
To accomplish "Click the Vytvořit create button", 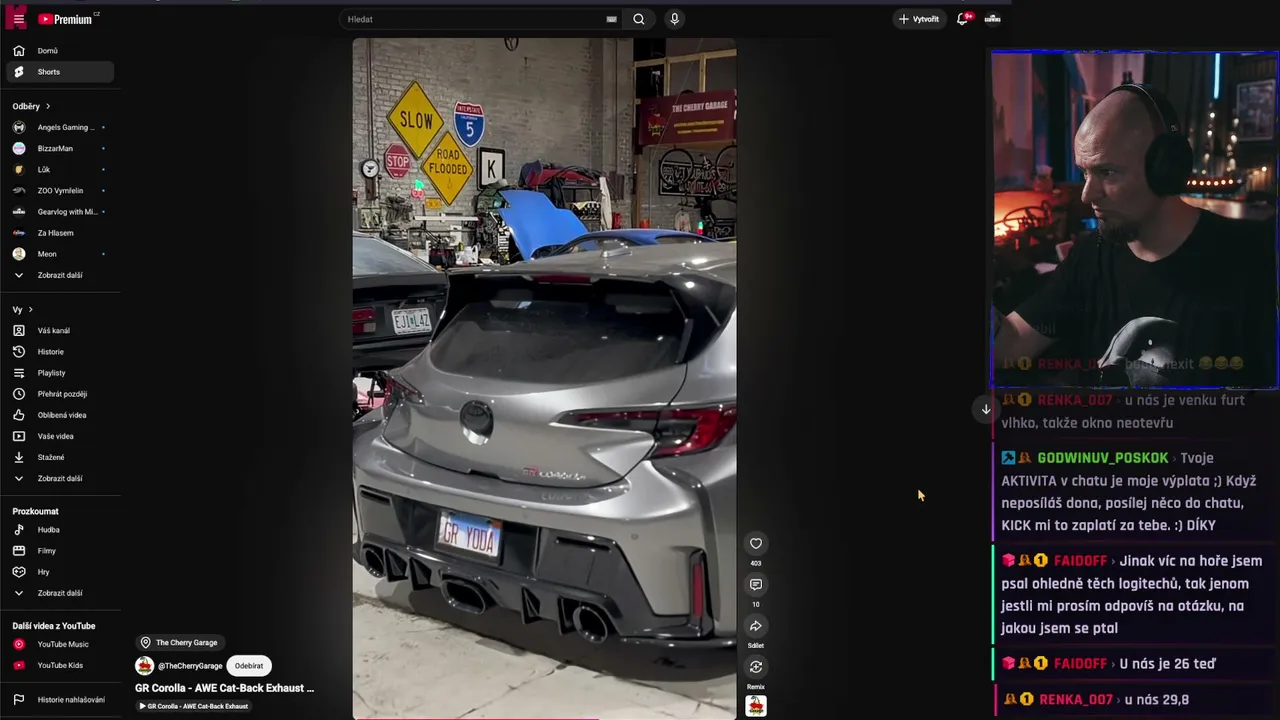I will tap(919, 19).
